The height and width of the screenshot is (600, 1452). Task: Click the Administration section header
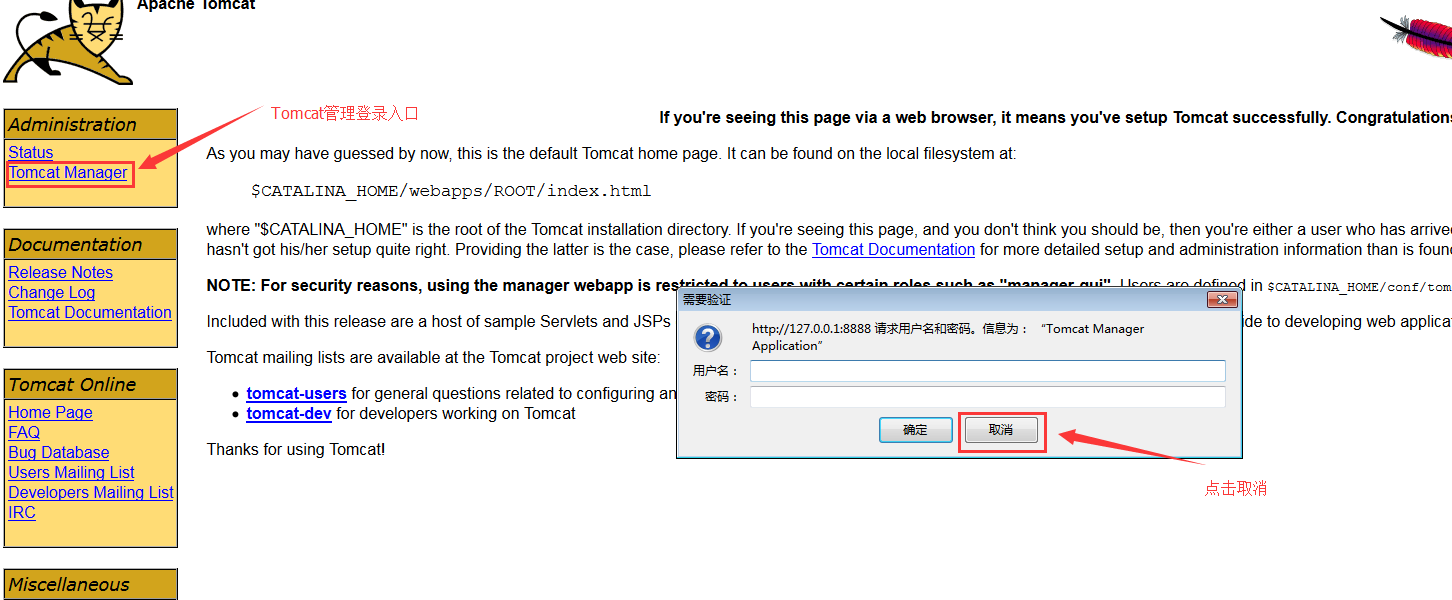[91, 125]
